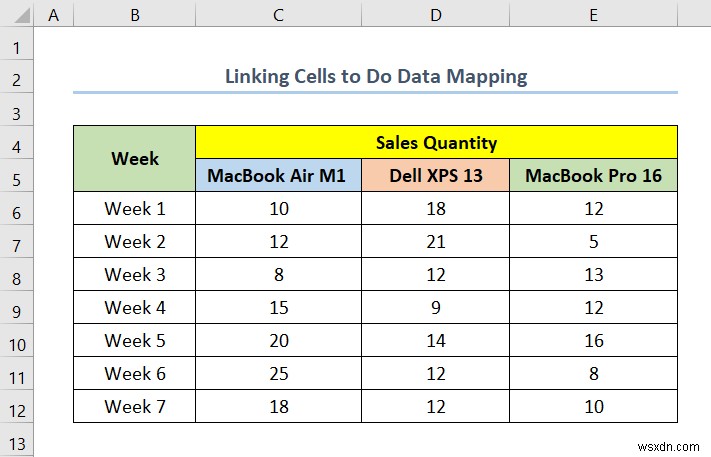Select the 'MacBook Pro 16' header cell
The image size is (711, 457).
coord(594,175)
